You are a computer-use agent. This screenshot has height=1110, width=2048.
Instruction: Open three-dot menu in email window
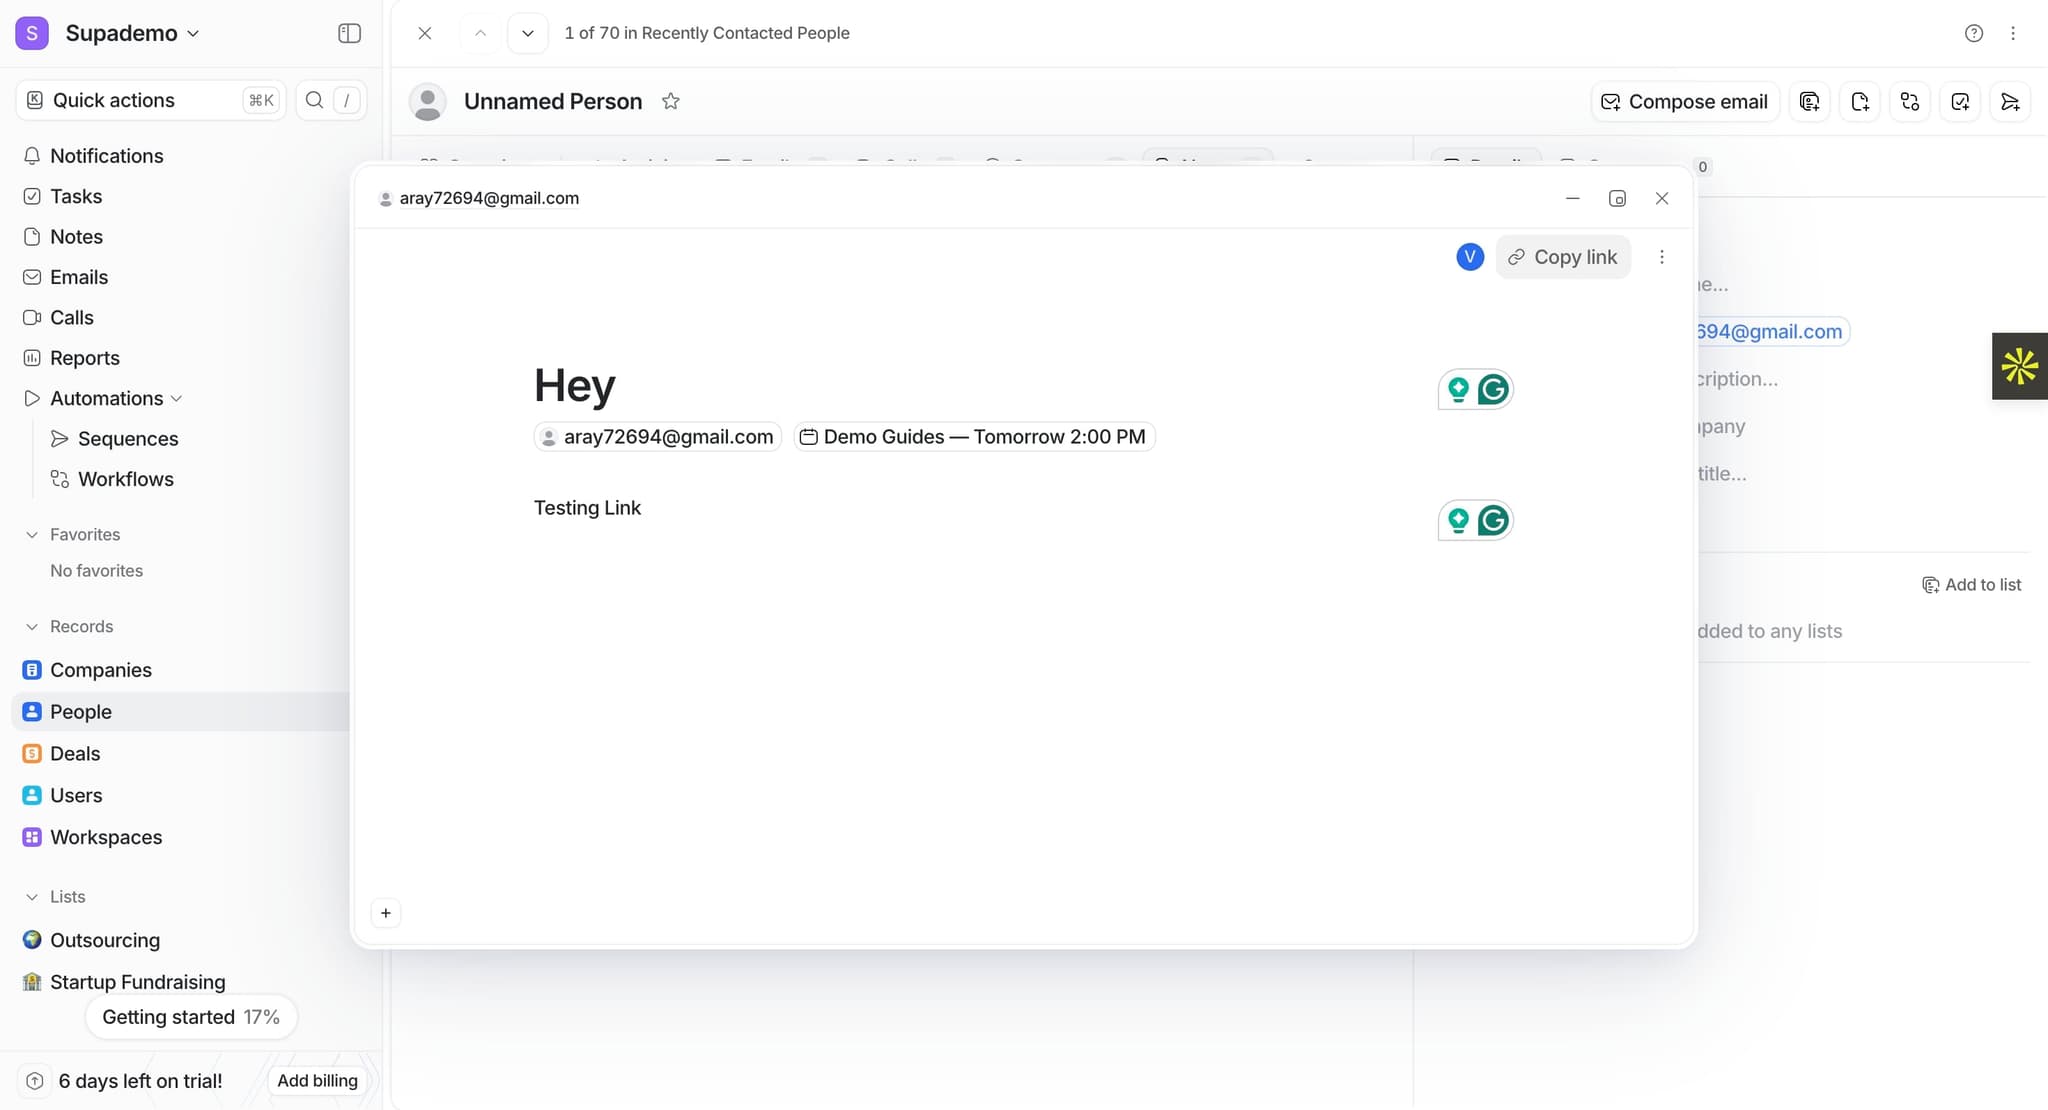tap(1662, 257)
